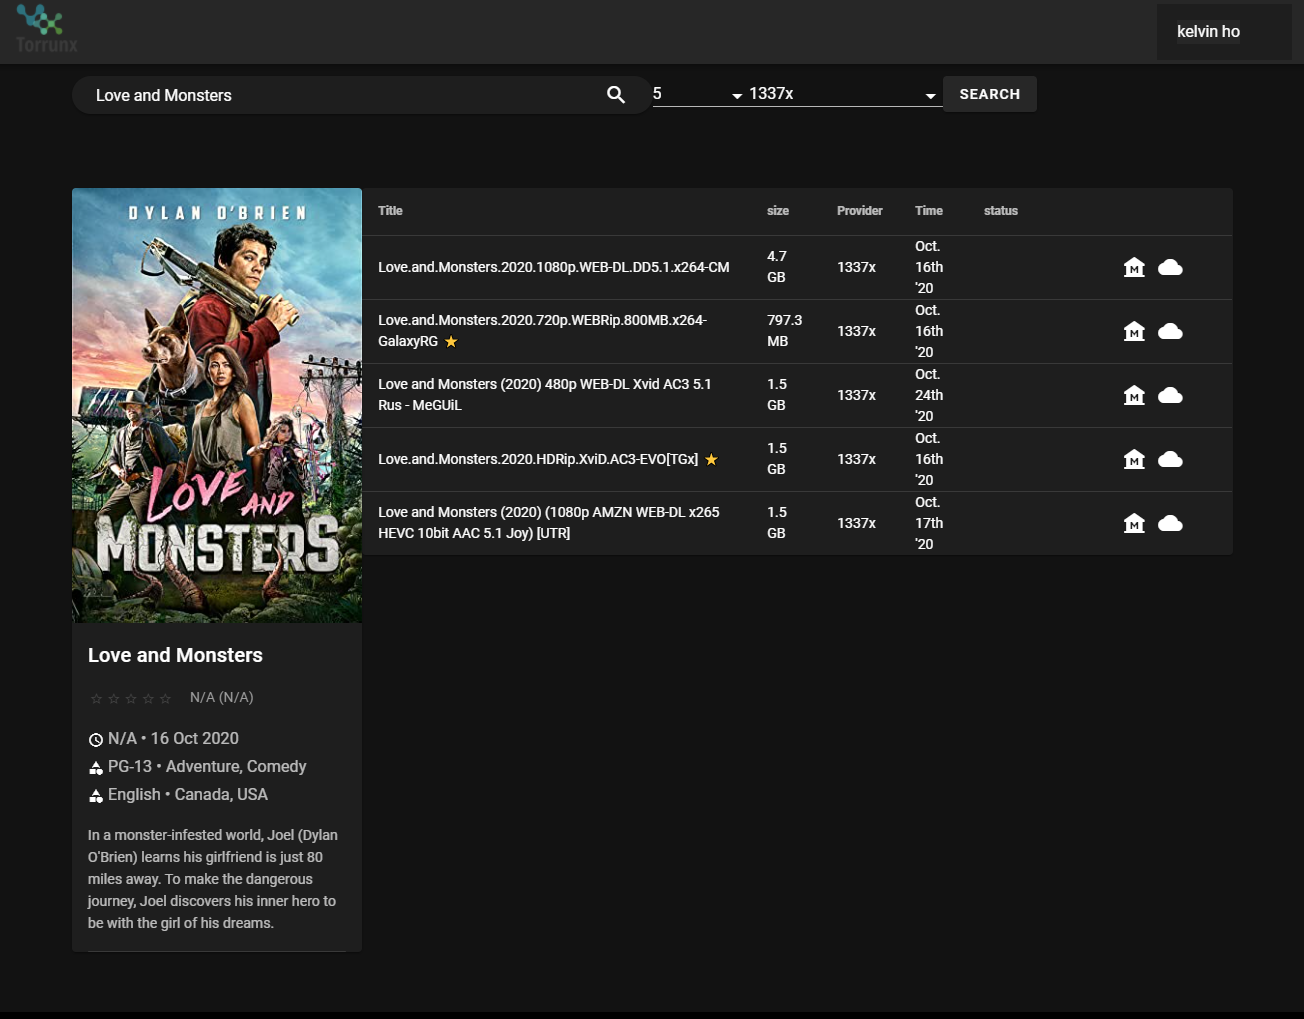This screenshot has height=1019, width=1304.
Task: Click the 4.7 GB size cell
Action: [x=777, y=267]
